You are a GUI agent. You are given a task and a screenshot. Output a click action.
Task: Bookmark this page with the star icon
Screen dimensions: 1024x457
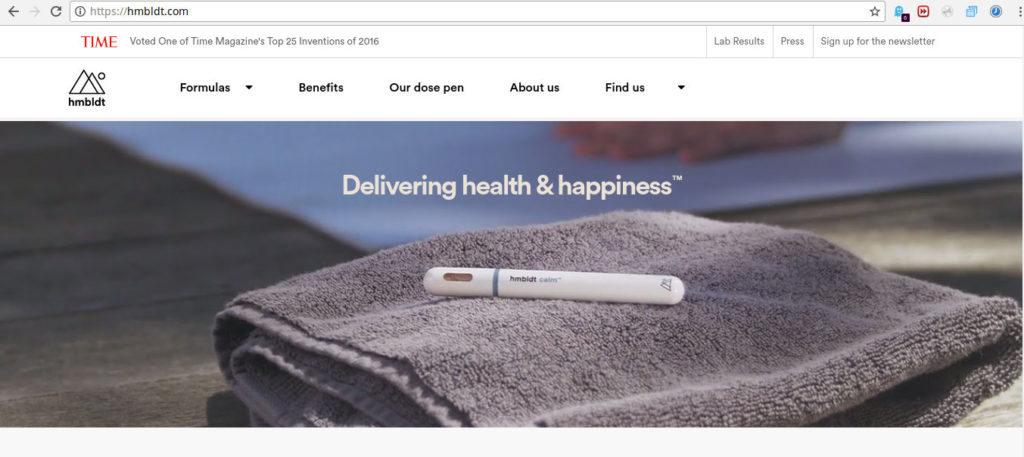(x=874, y=11)
